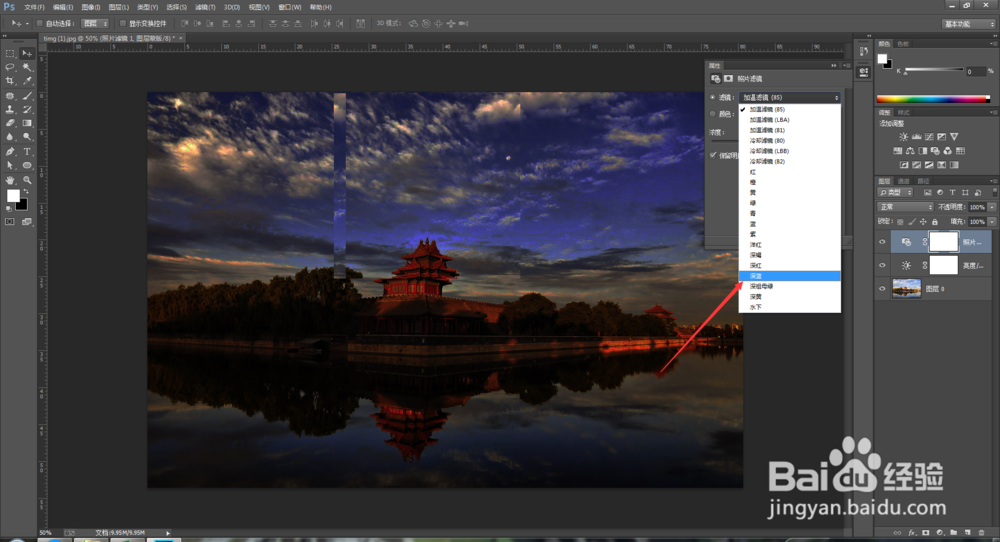Add Levels adjustment from Adjustments panel
1000x542 pixels.
pyautogui.click(x=916, y=136)
